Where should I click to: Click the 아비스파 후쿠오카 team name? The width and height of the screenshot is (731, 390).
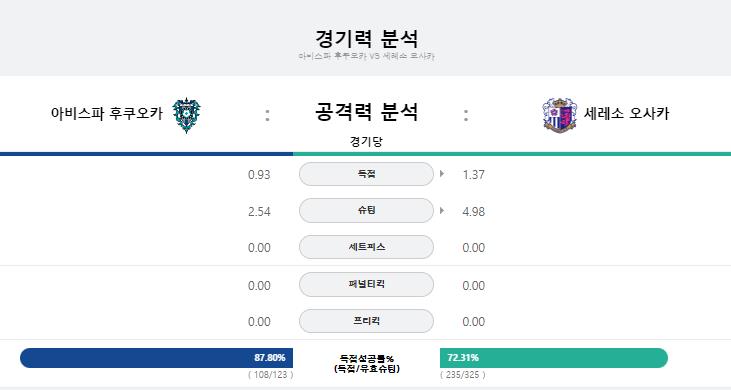[107, 113]
